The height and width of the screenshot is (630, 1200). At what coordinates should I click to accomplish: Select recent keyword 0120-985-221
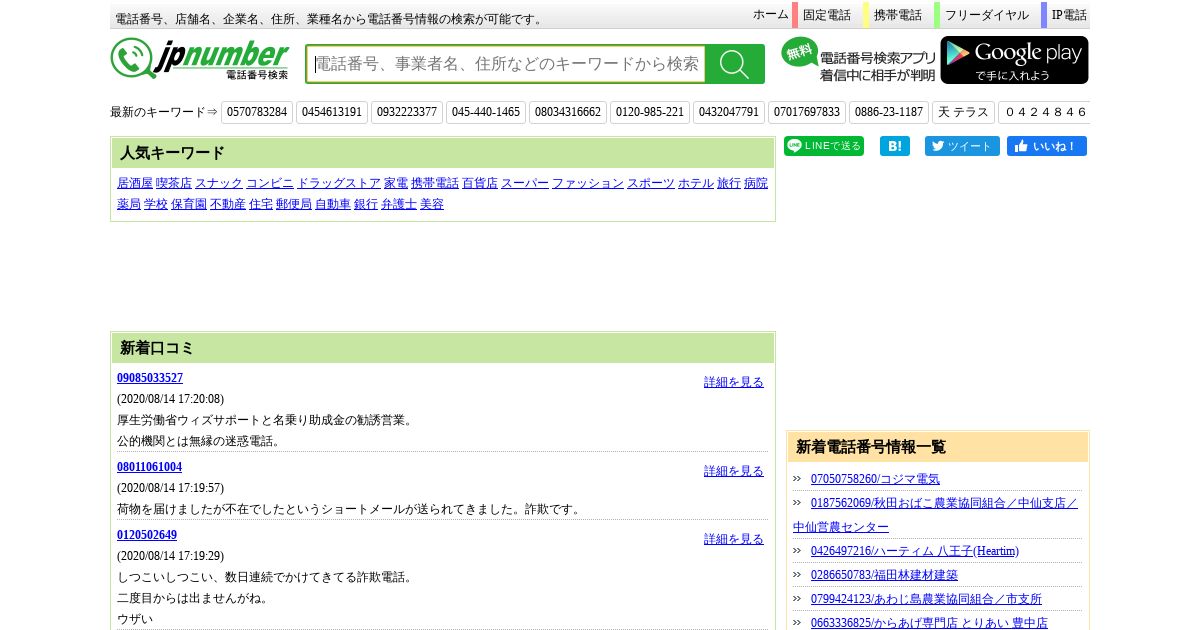pos(650,112)
